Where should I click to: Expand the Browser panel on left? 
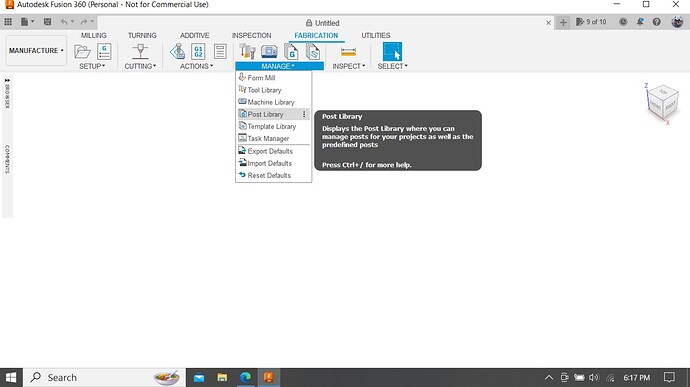click(x=7, y=93)
